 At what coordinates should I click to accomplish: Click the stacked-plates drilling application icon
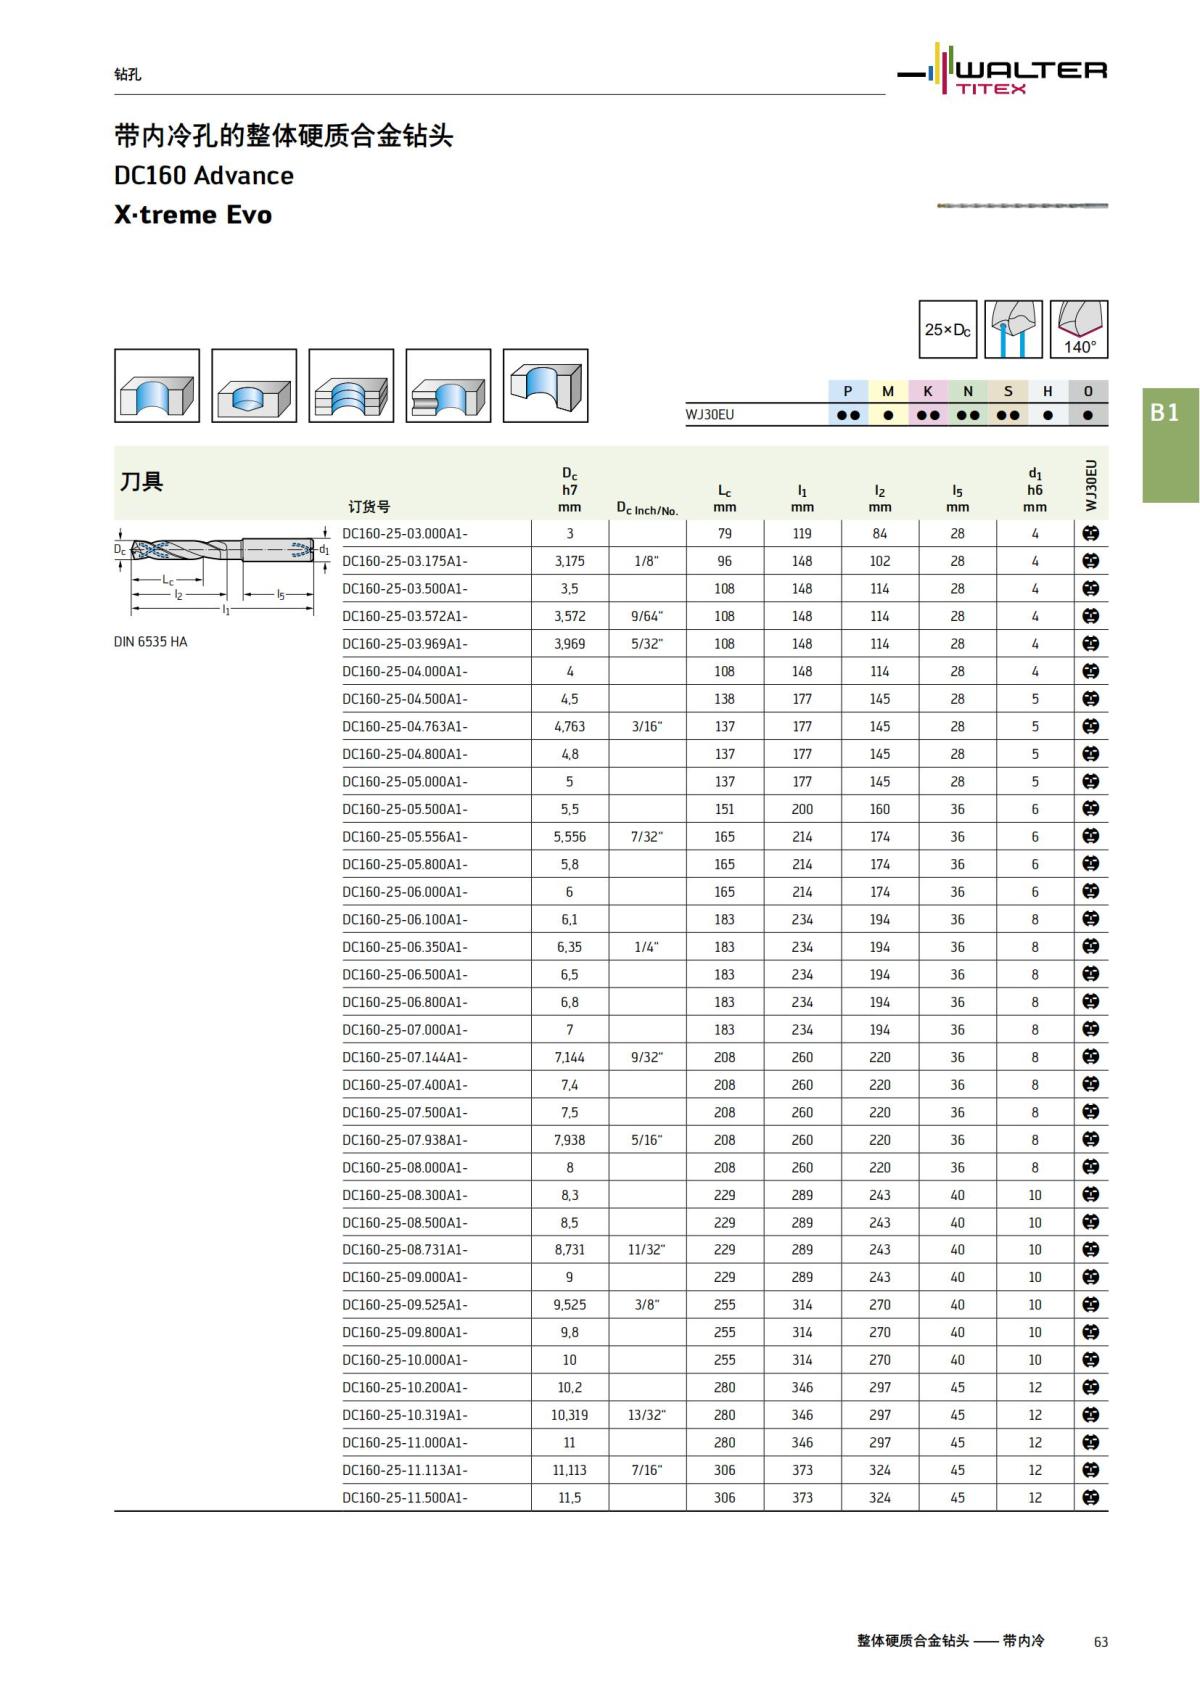click(x=351, y=385)
